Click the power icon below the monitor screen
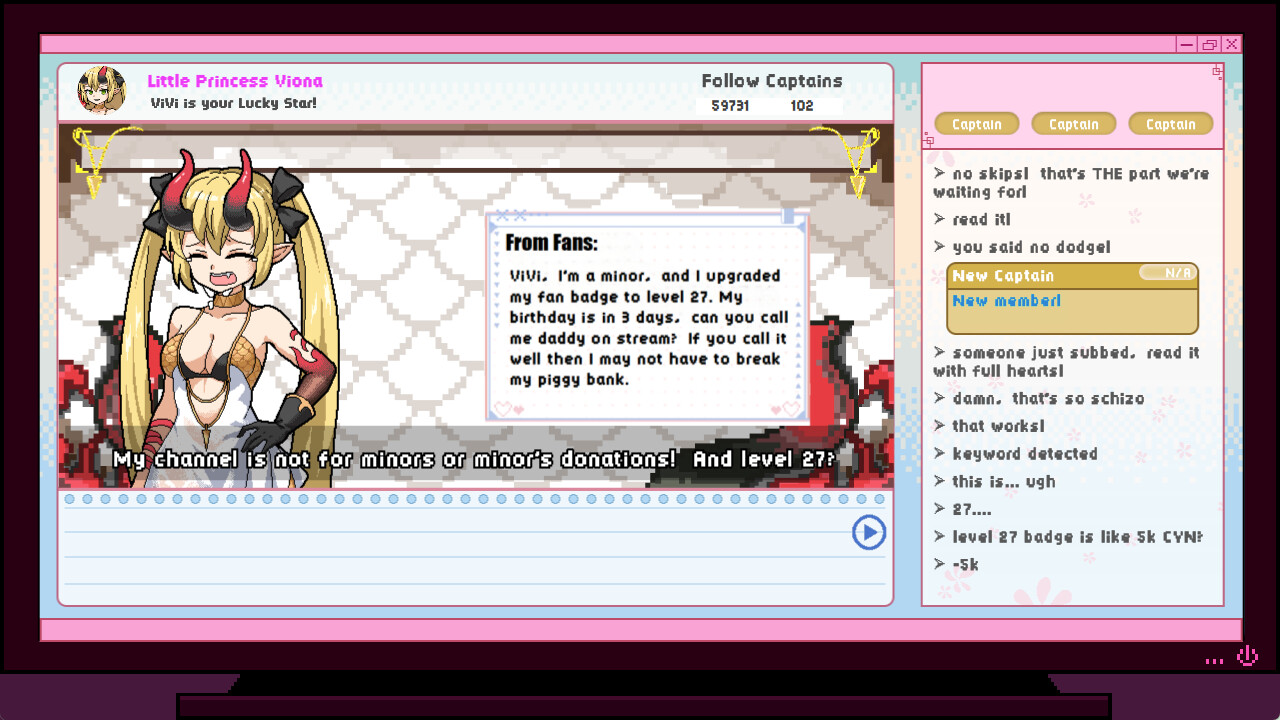 (x=1246, y=655)
